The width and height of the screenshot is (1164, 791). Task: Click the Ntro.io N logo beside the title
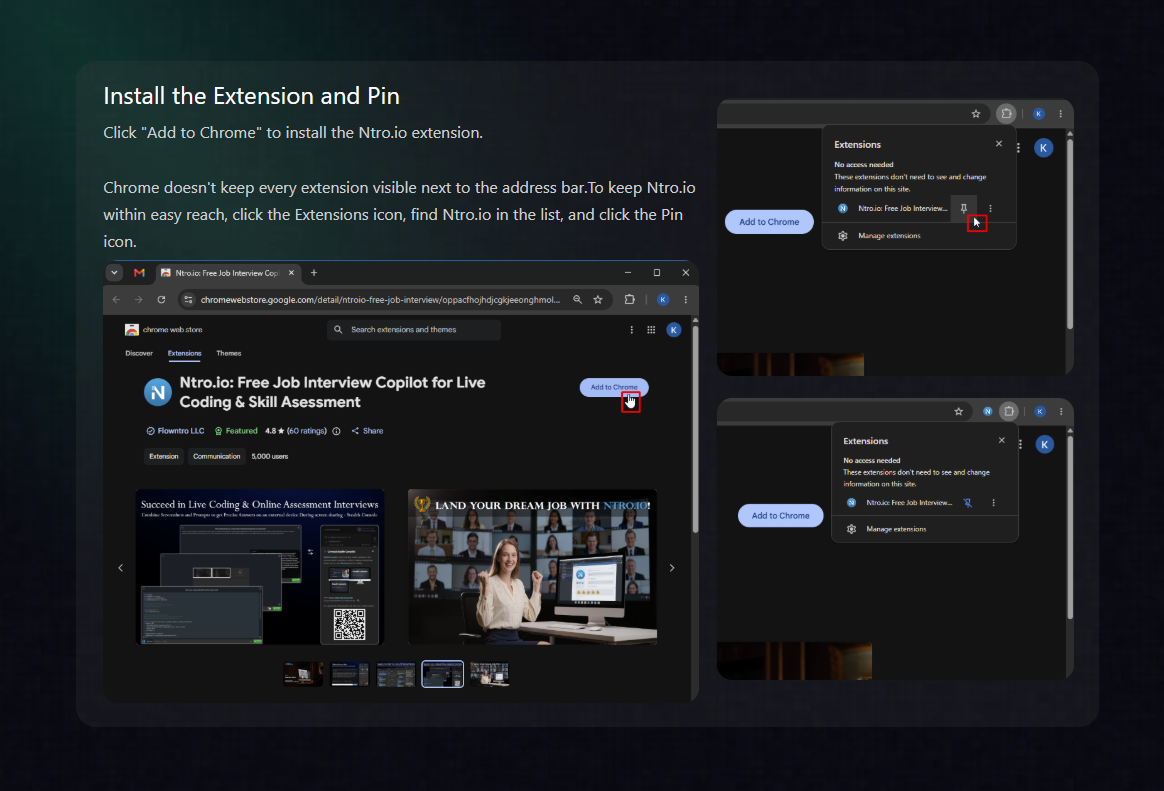point(157,393)
